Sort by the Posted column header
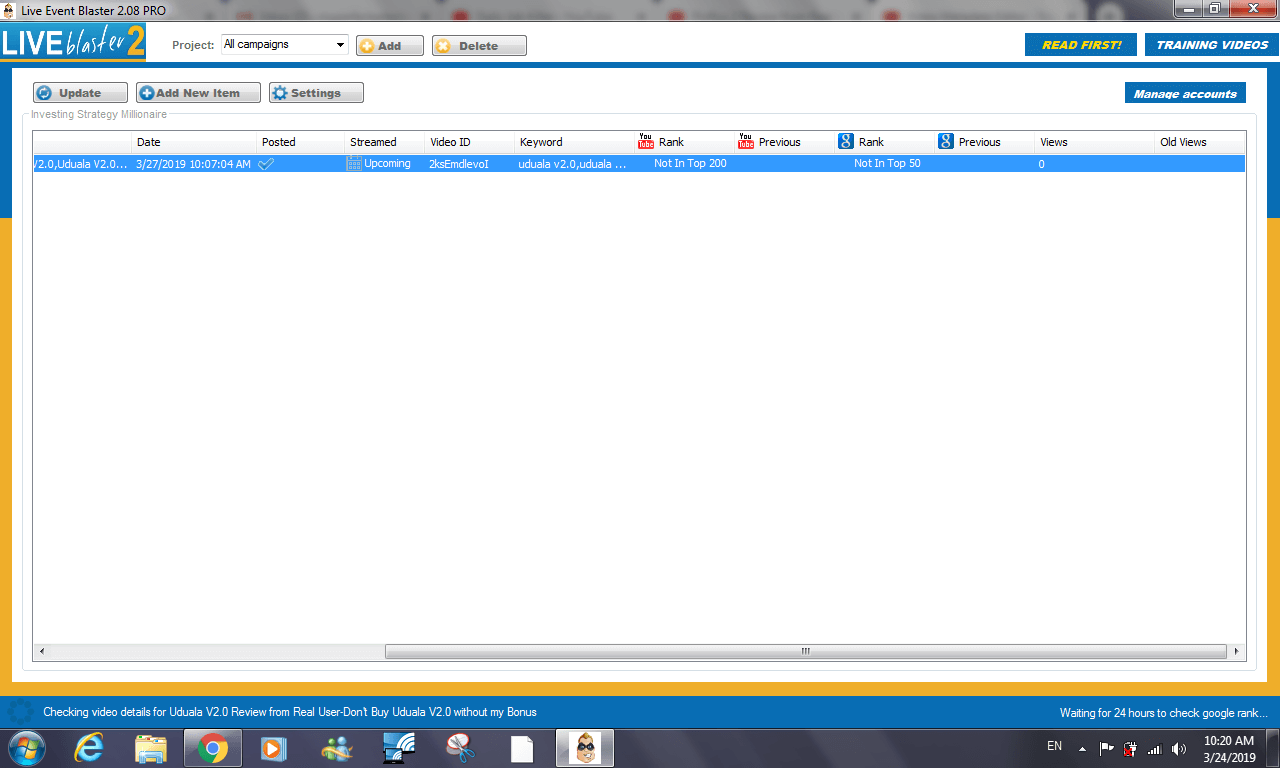 point(301,142)
